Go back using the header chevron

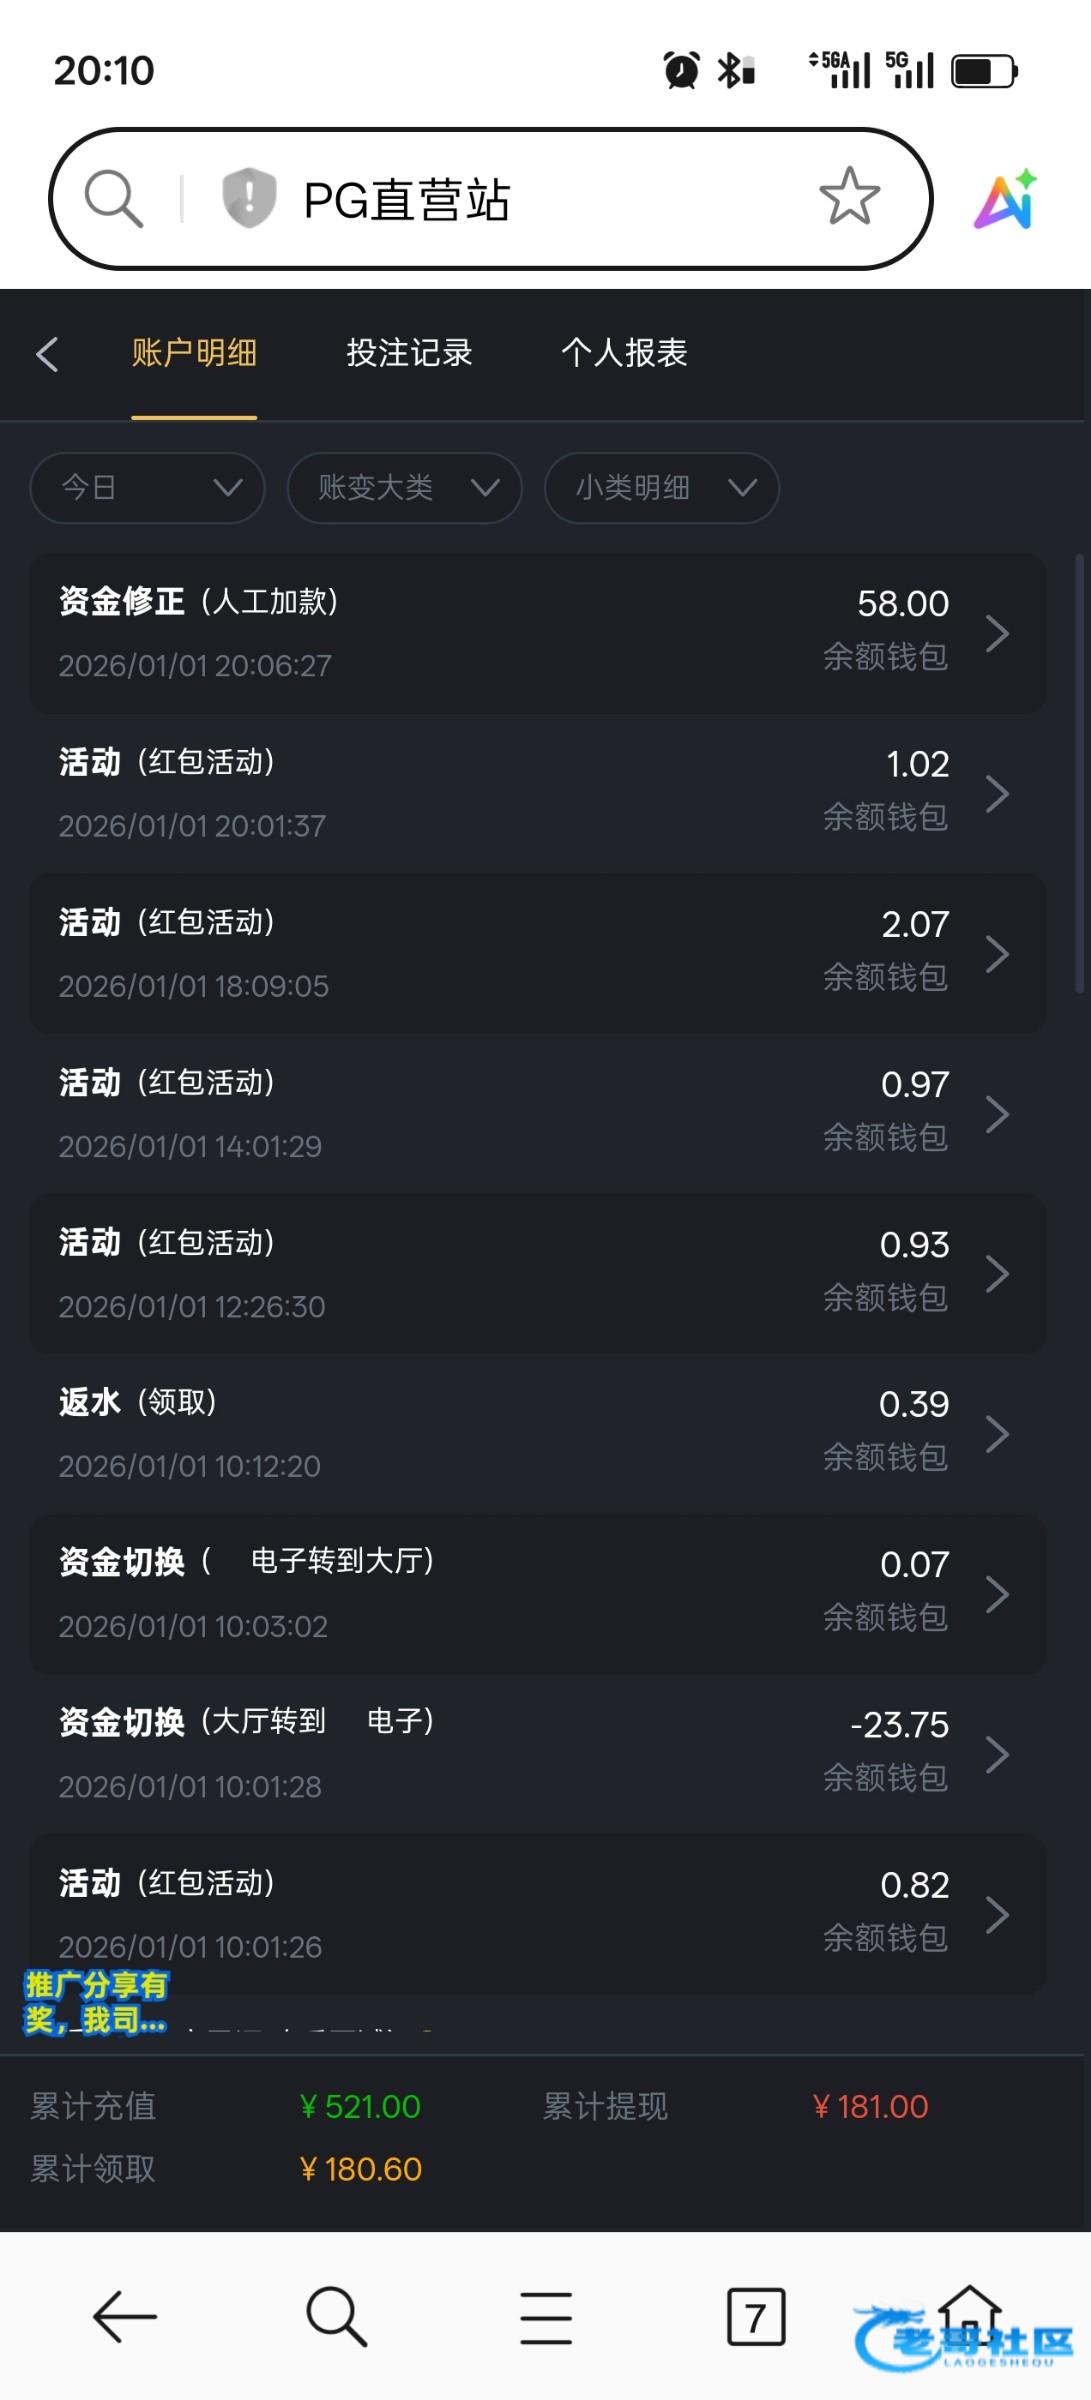47,354
